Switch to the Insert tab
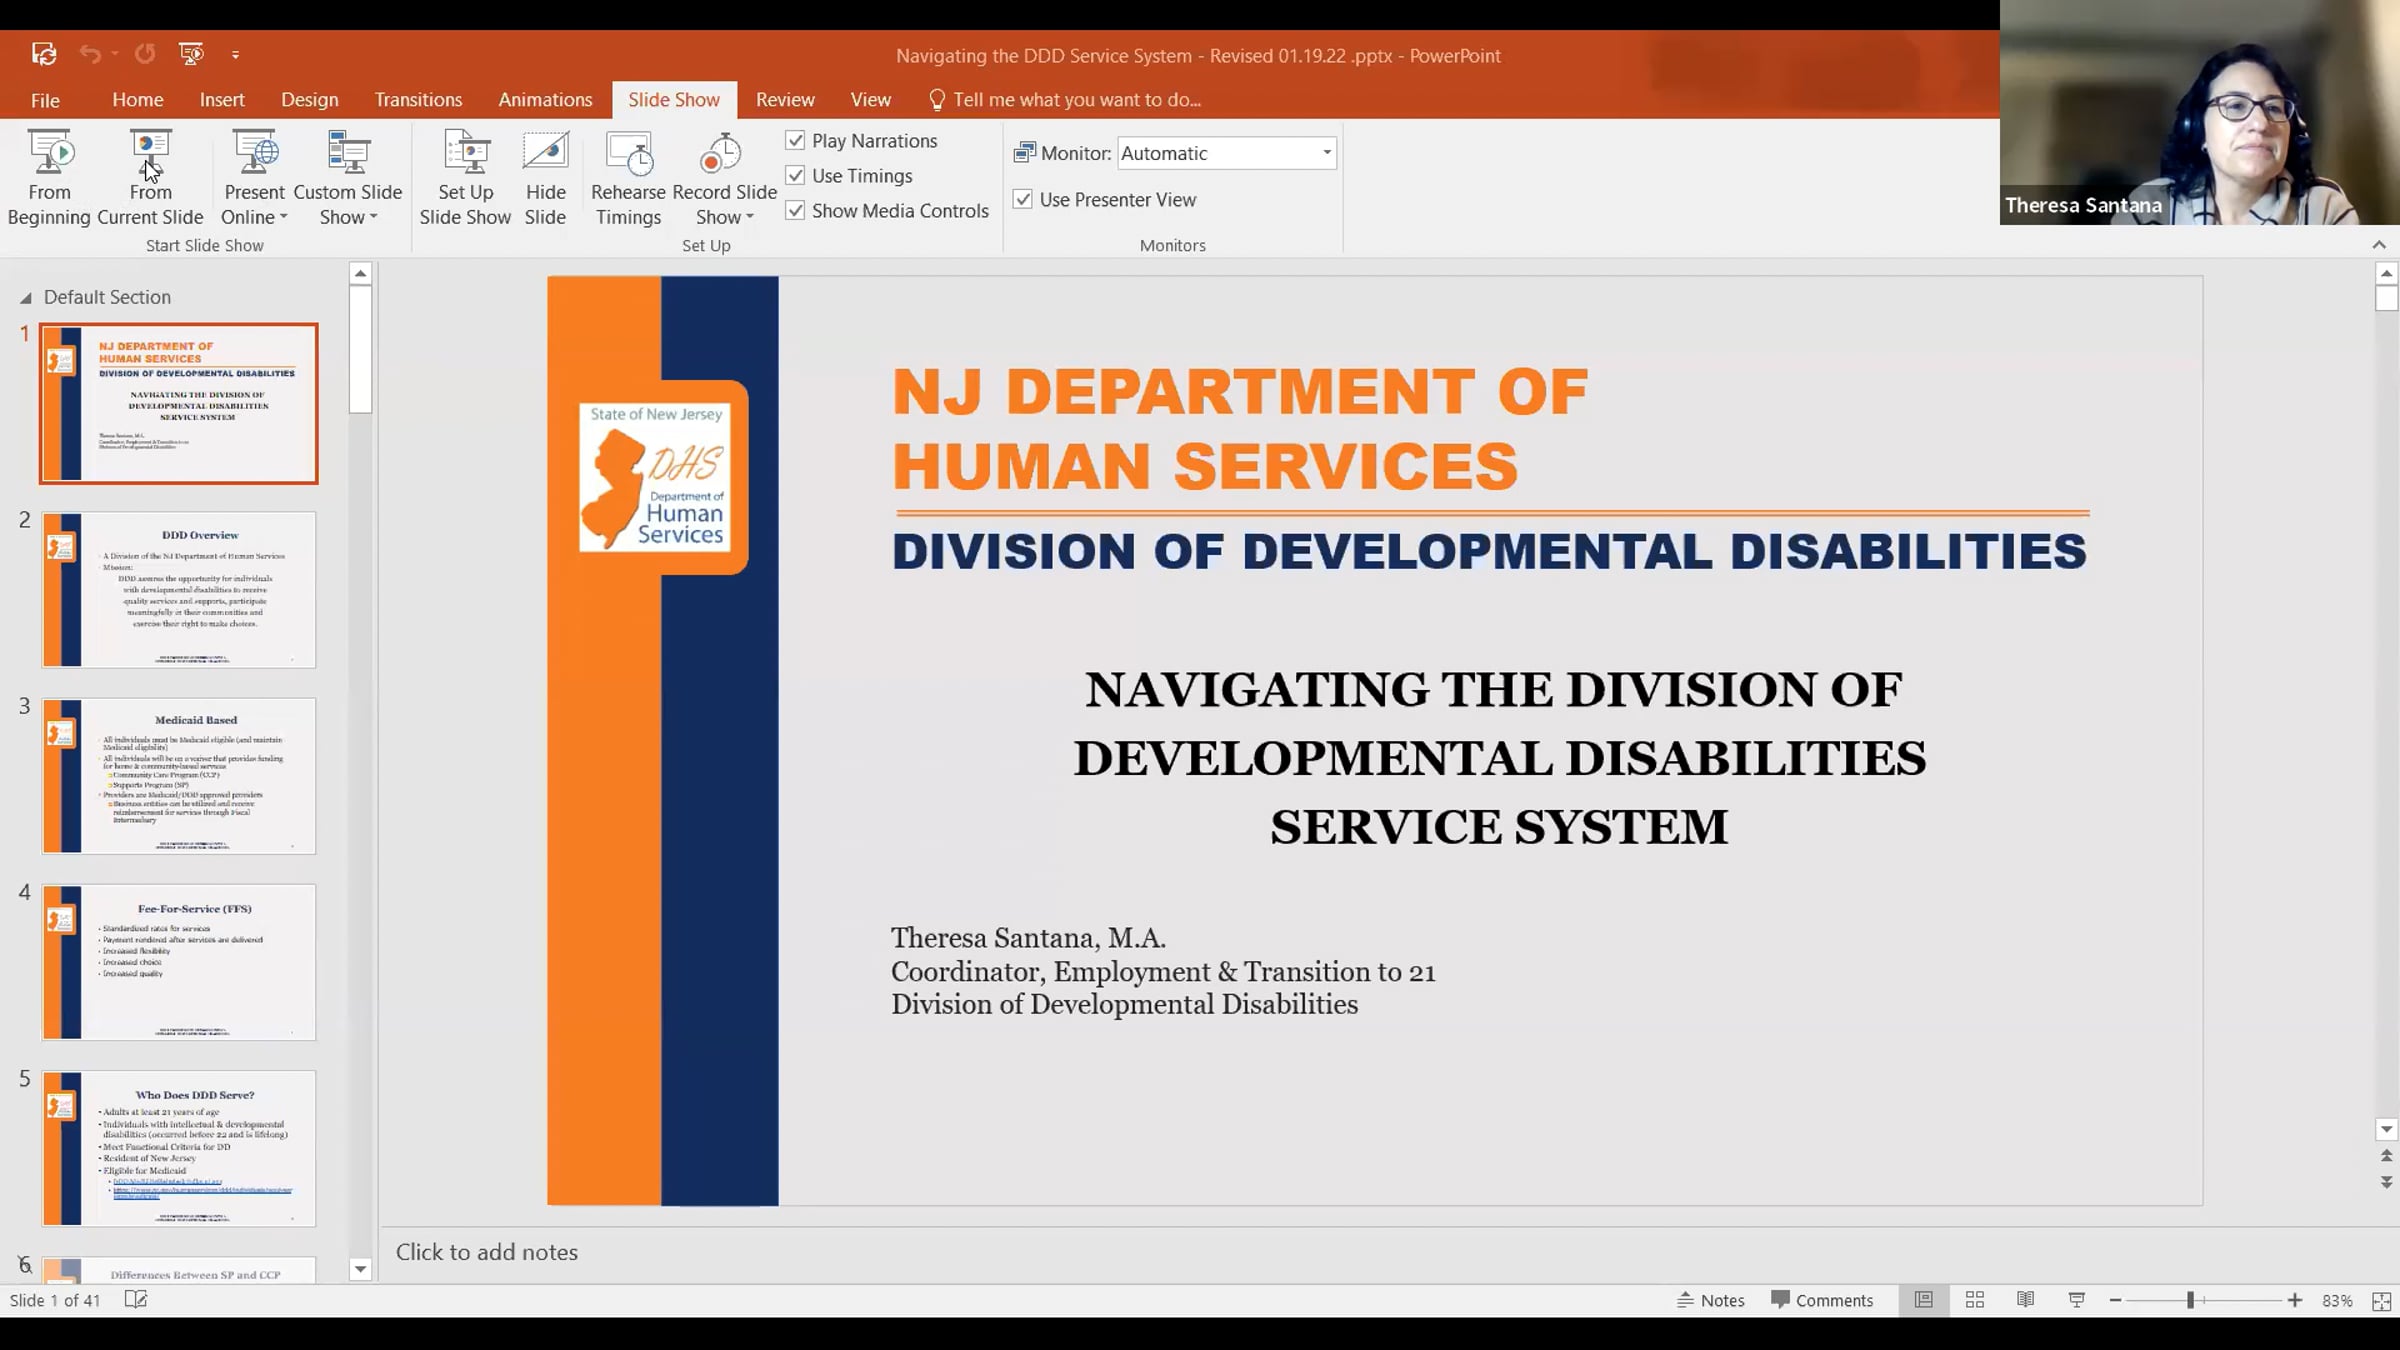Image resolution: width=2400 pixels, height=1350 pixels. point(222,100)
